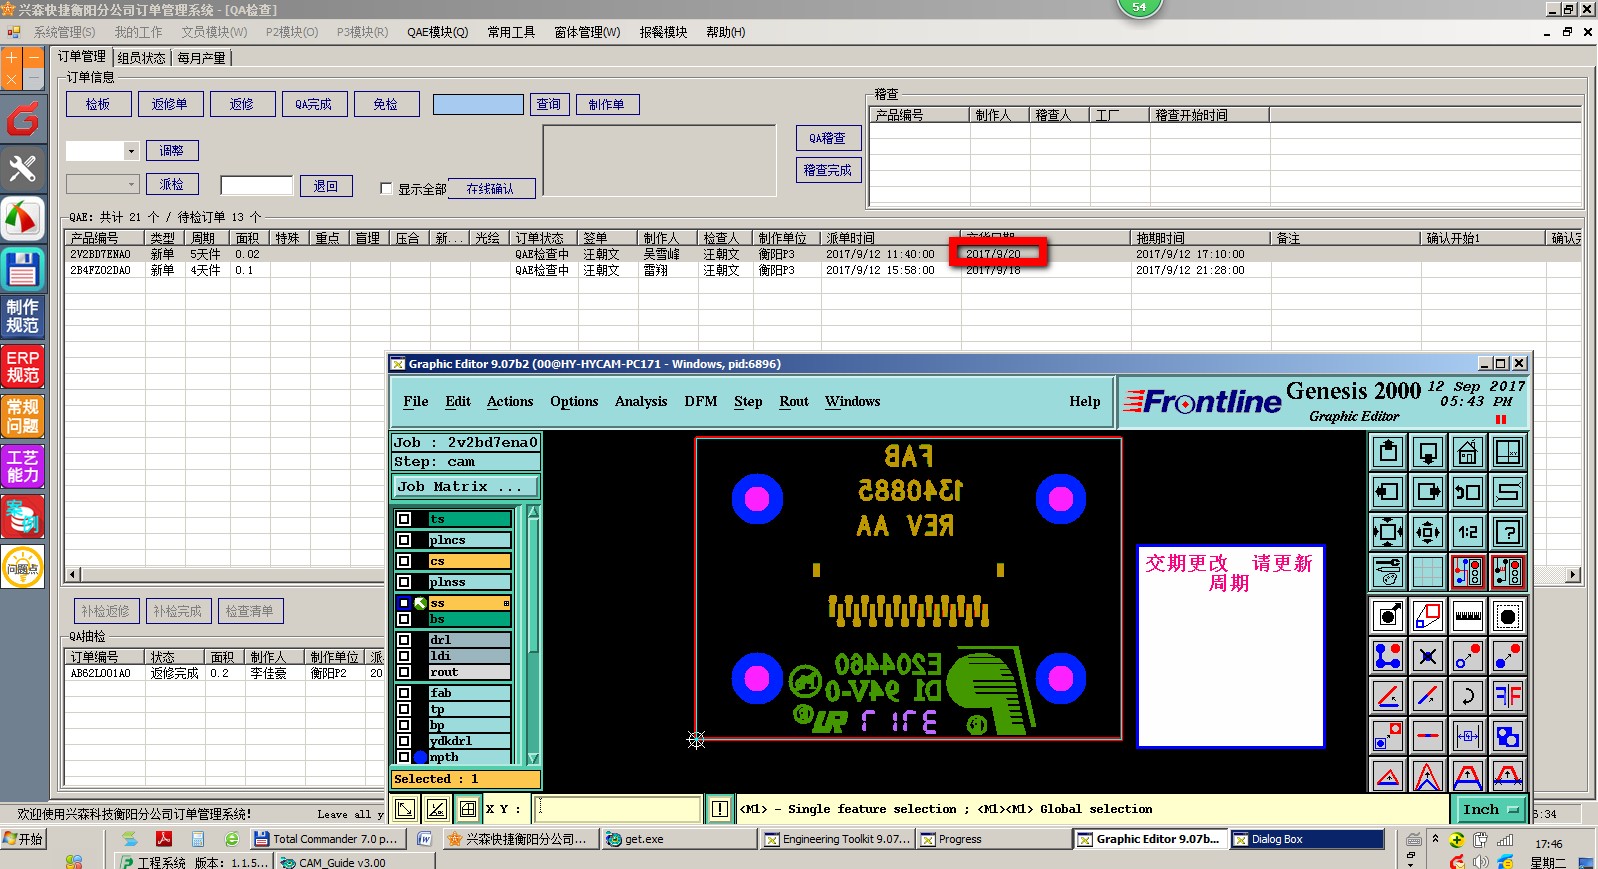
Task: Click the X delete point icon
Action: (1428, 656)
